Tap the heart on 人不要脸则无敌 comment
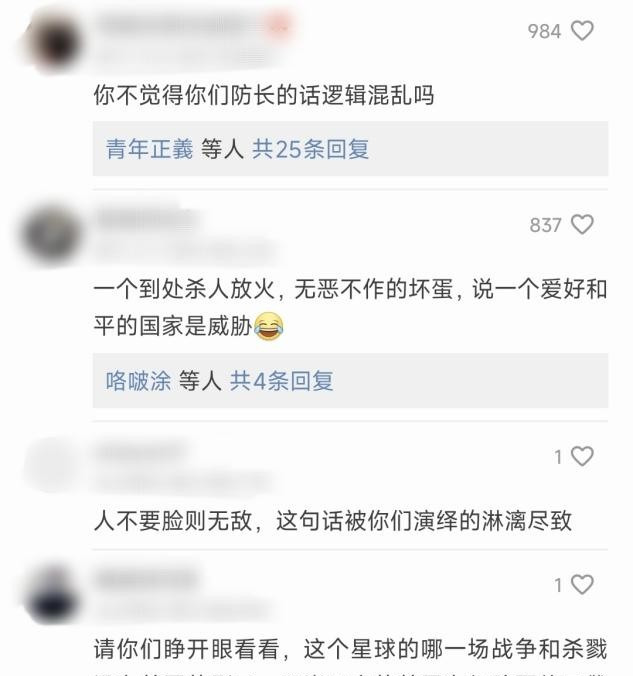 click(x=582, y=456)
